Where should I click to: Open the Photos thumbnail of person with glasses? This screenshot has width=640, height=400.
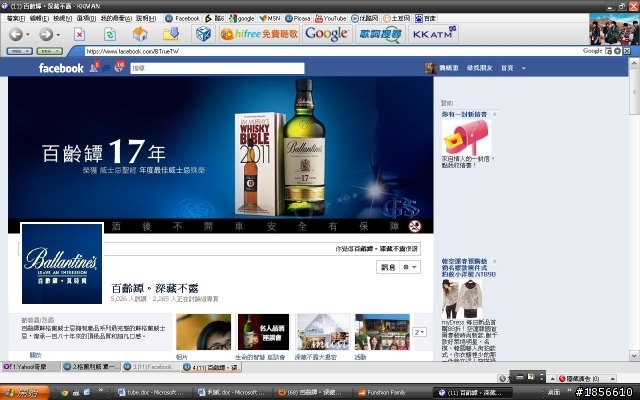[203, 332]
